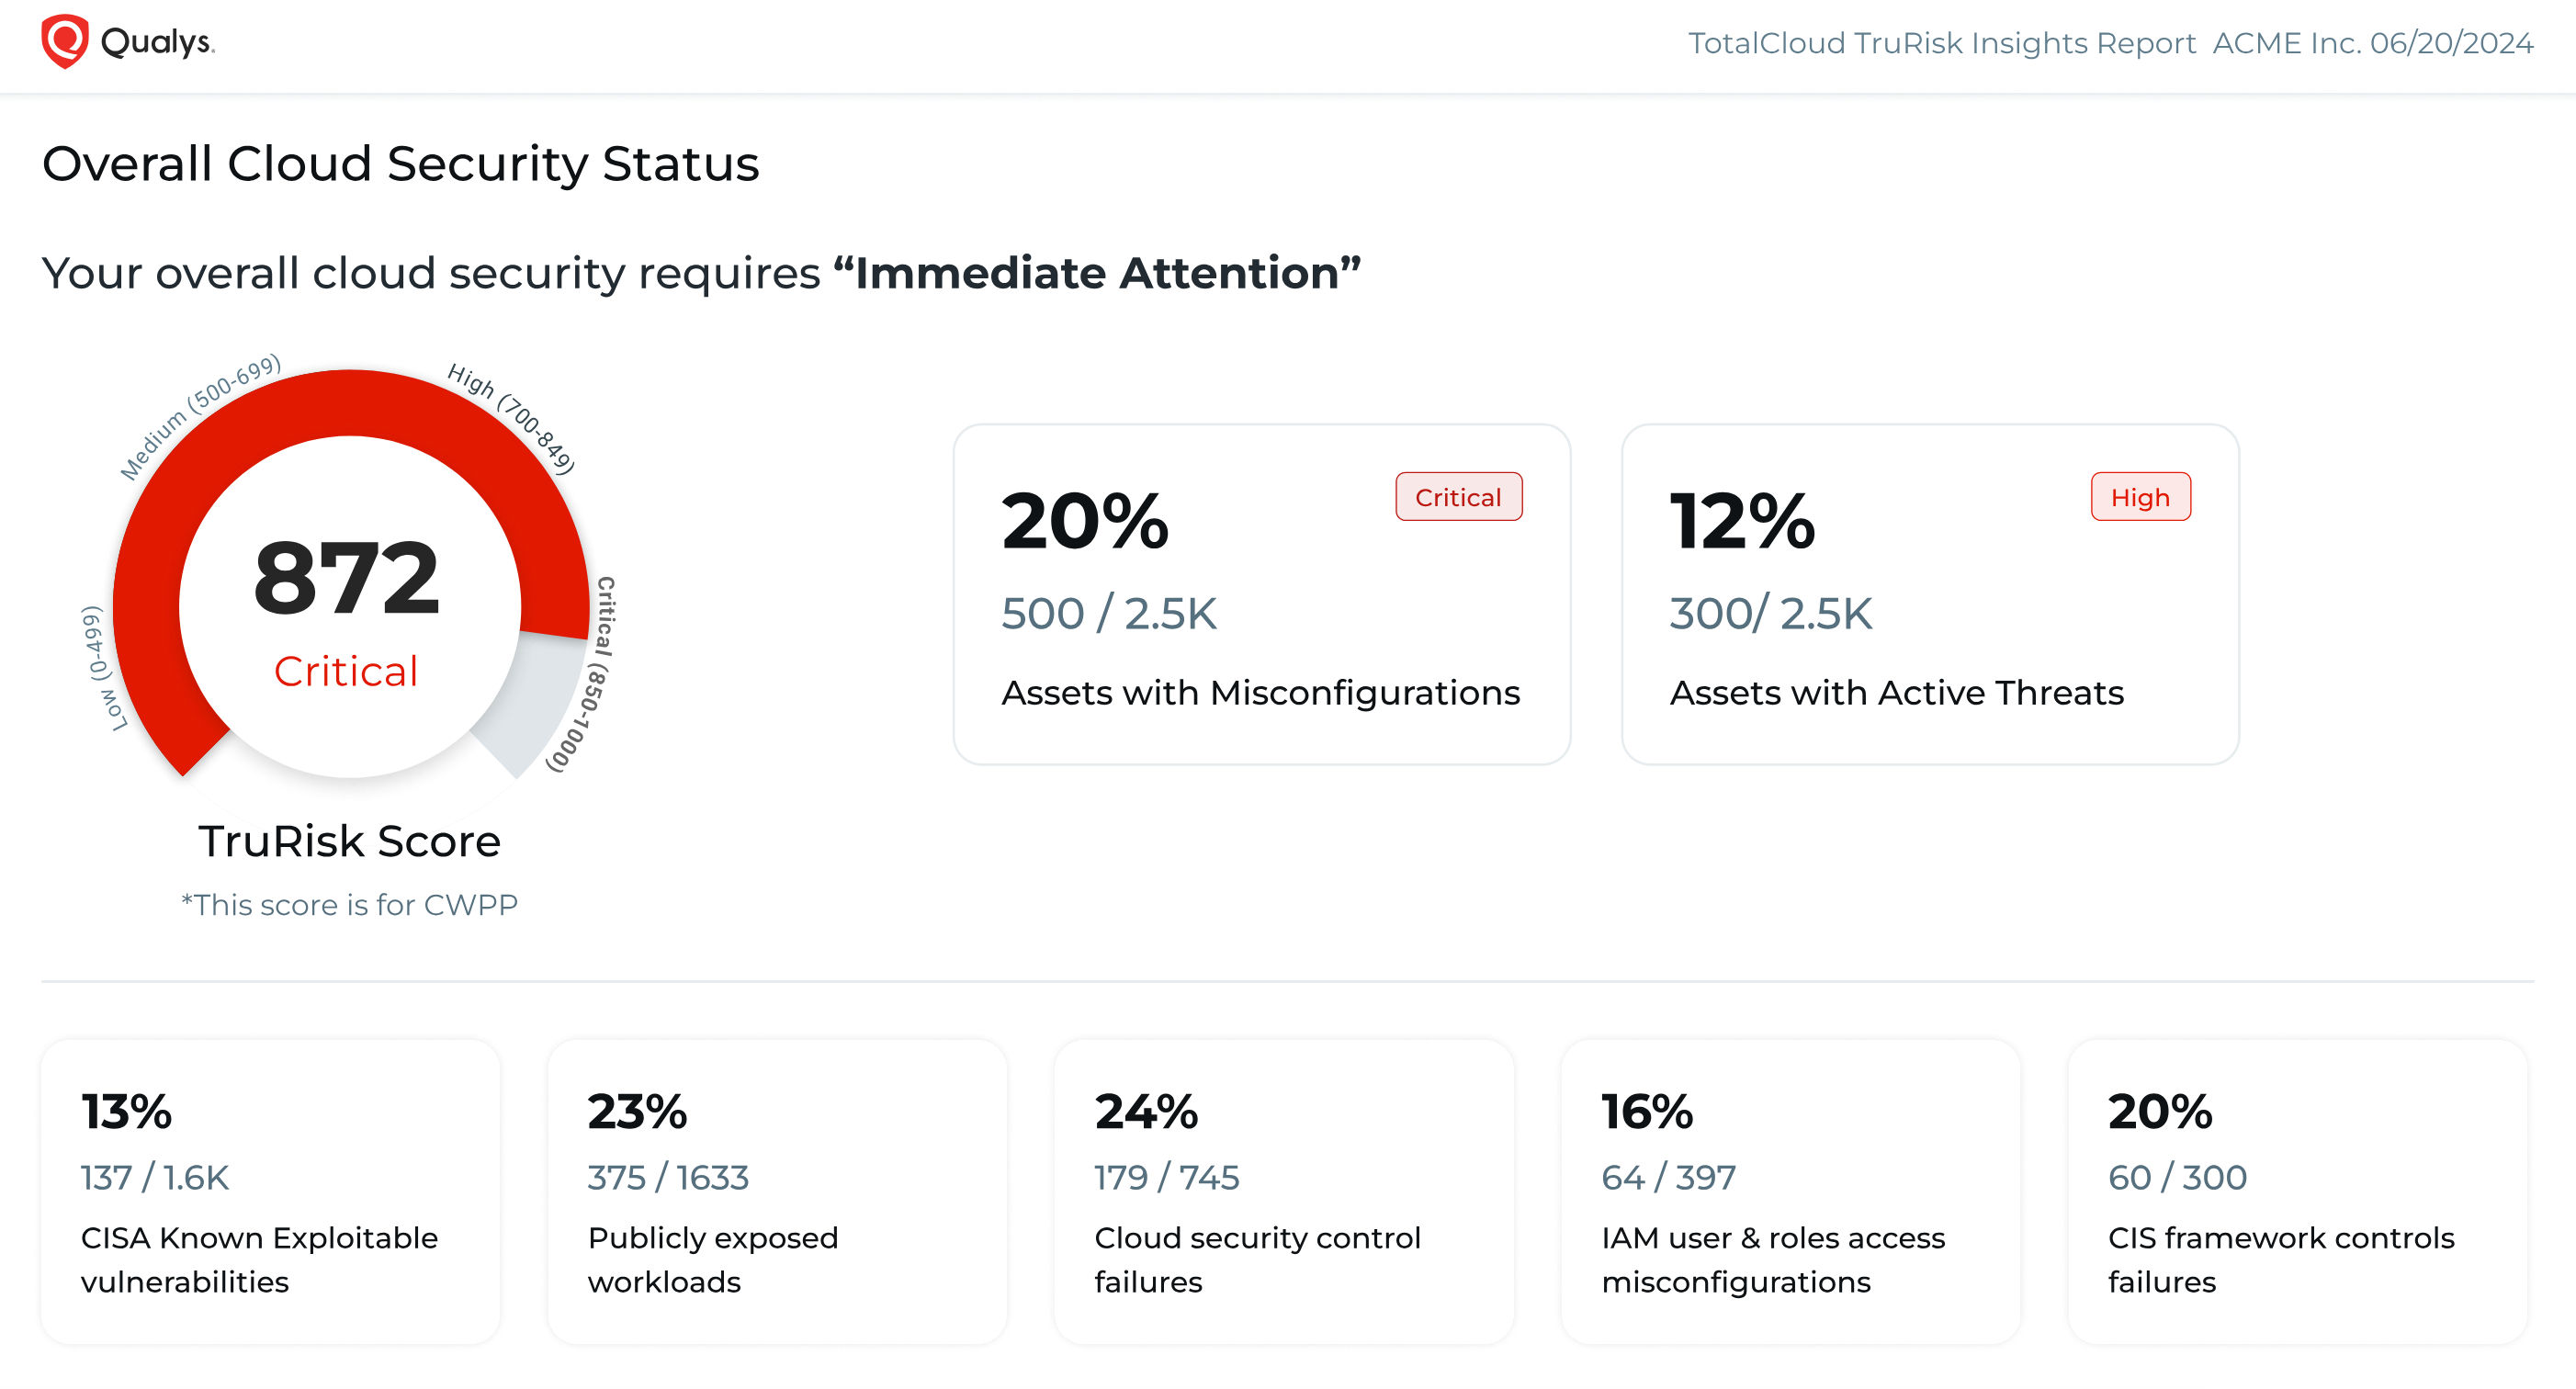This screenshot has height=1389, width=2576.
Task: Click the Qualys shield logo icon
Action: pos(65,42)
